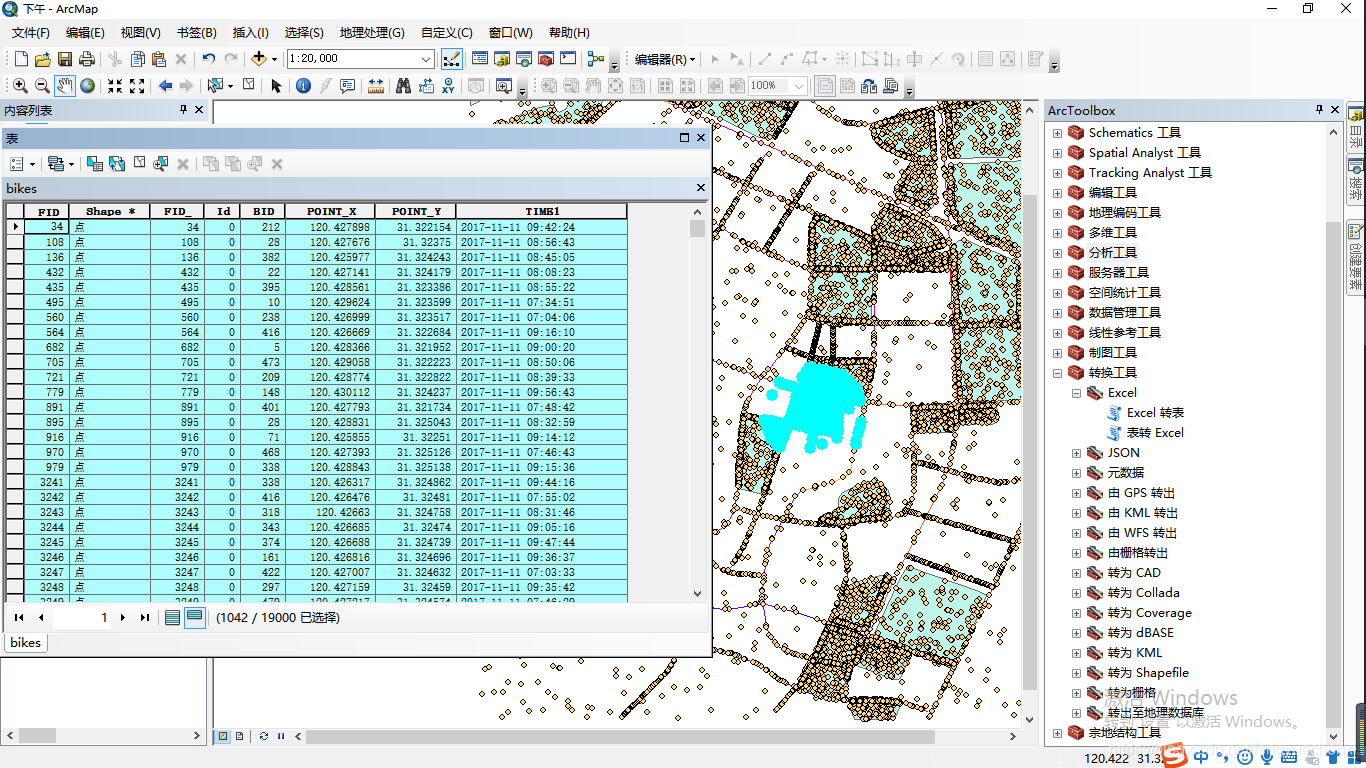Open the ArcToolbox window from toolbar
The image size is (1366, 768).
point(546,59)
